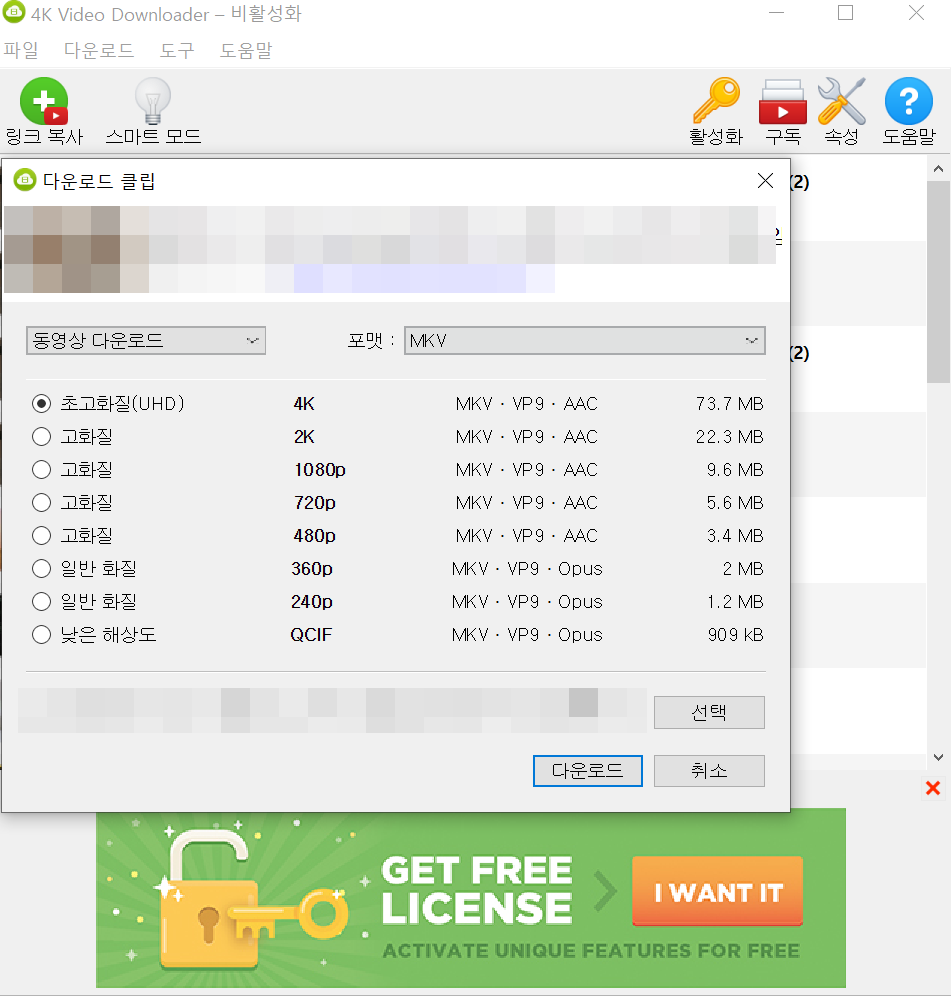Image resolution: width=951 pixels, height=996 pixels.
Task: Click the Paste Link (링크 복사) icon
Action: tap(44, 102)
